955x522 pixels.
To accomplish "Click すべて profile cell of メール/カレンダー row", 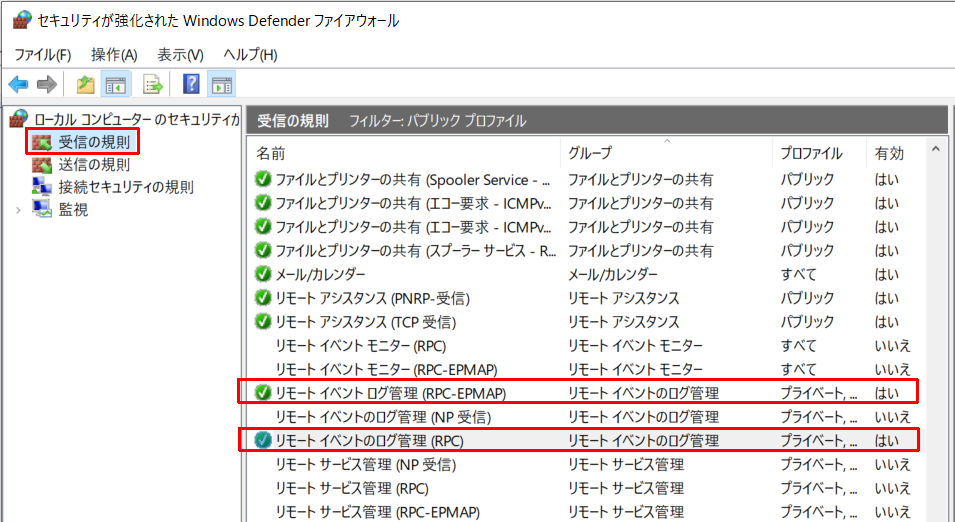I will tap(798, 275).
